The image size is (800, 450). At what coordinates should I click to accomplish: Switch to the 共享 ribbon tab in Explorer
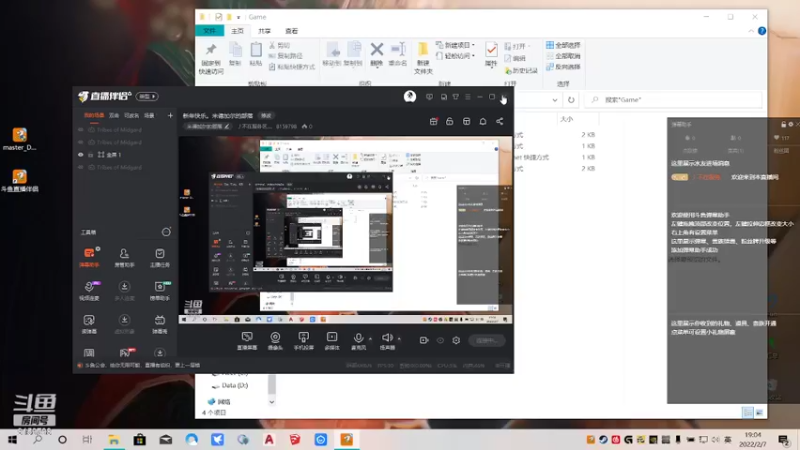click(x=264, y=31)
